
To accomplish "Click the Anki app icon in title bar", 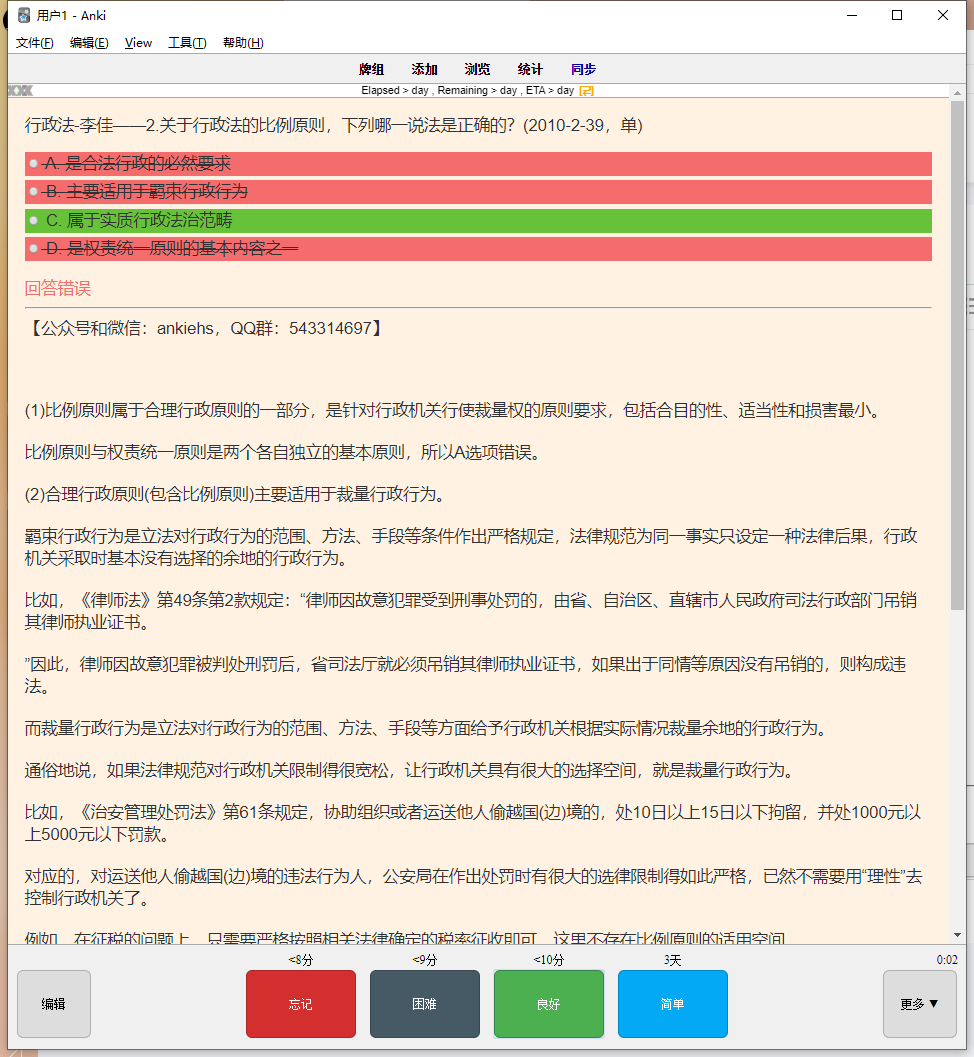I will [x=24, y=15].
